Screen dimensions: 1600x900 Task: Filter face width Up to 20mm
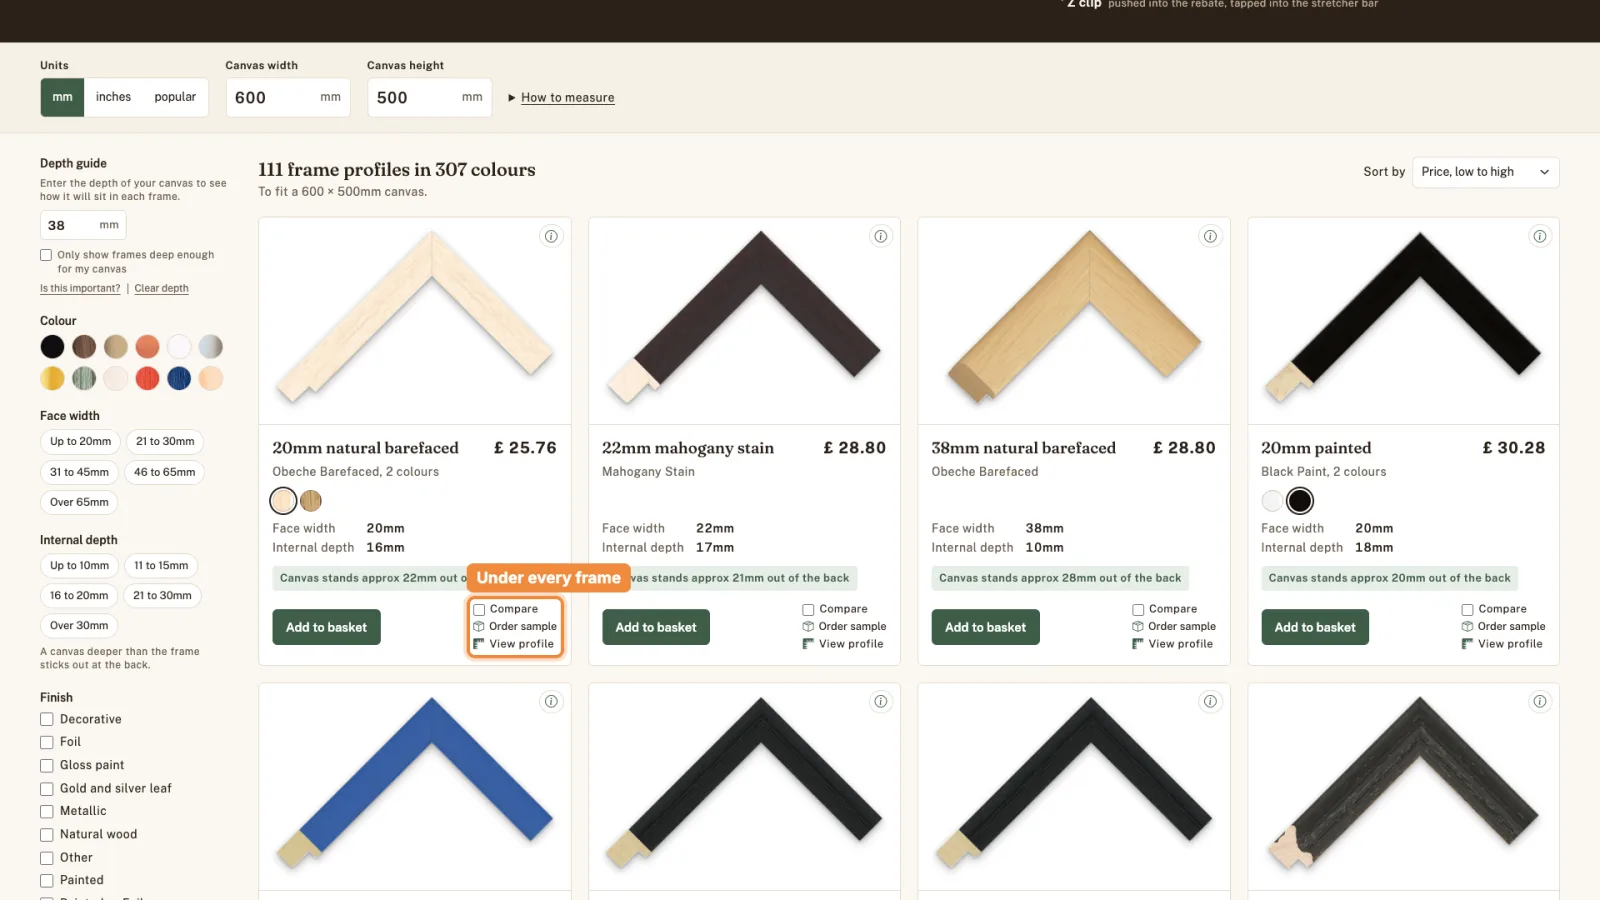(81, 442)
